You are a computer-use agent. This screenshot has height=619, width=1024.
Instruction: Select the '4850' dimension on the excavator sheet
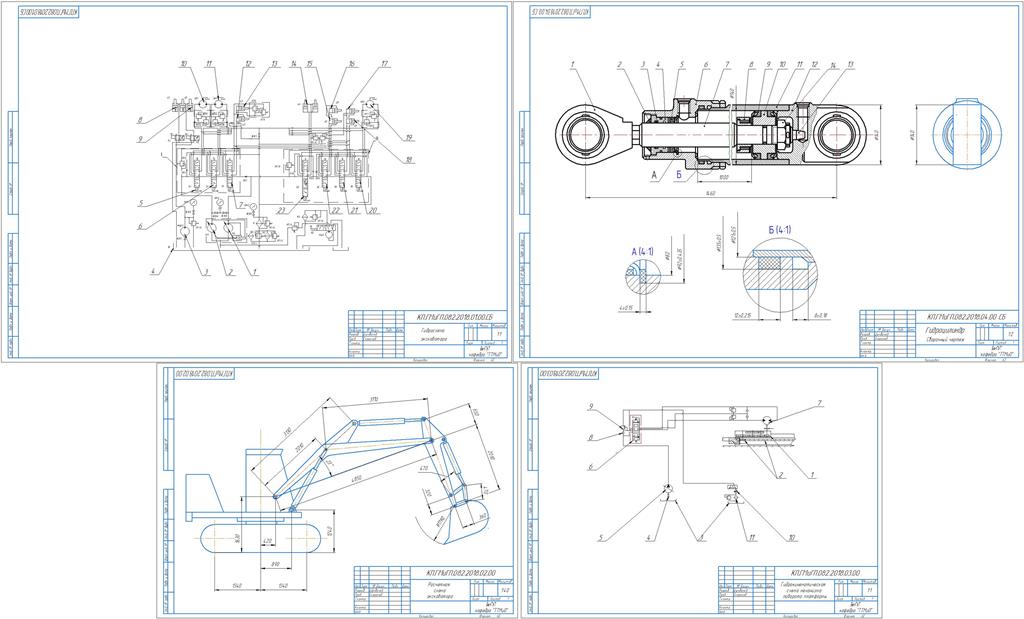click(x=357, y=479)
